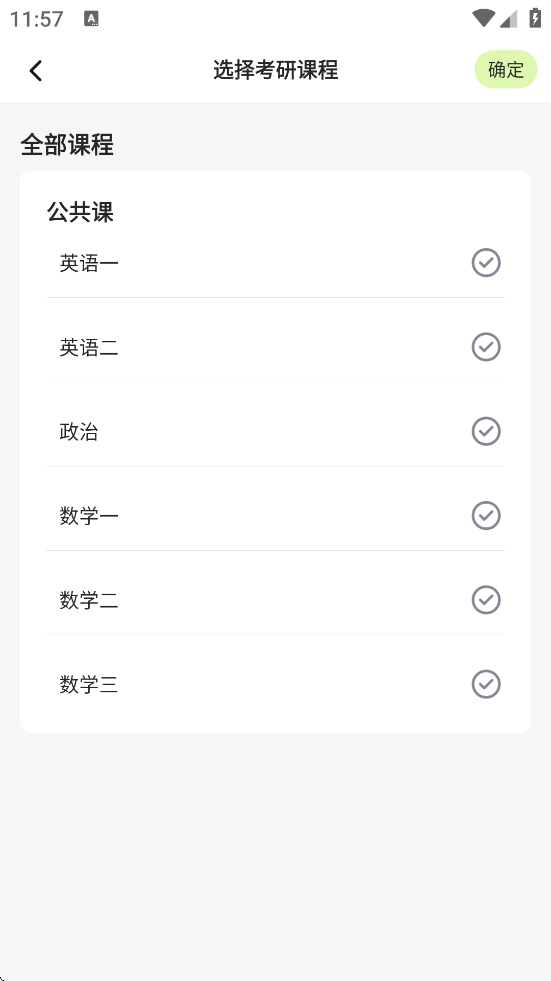The image size is (551, 981).
Task: Select the 数学一 course label
Action: 89,516
